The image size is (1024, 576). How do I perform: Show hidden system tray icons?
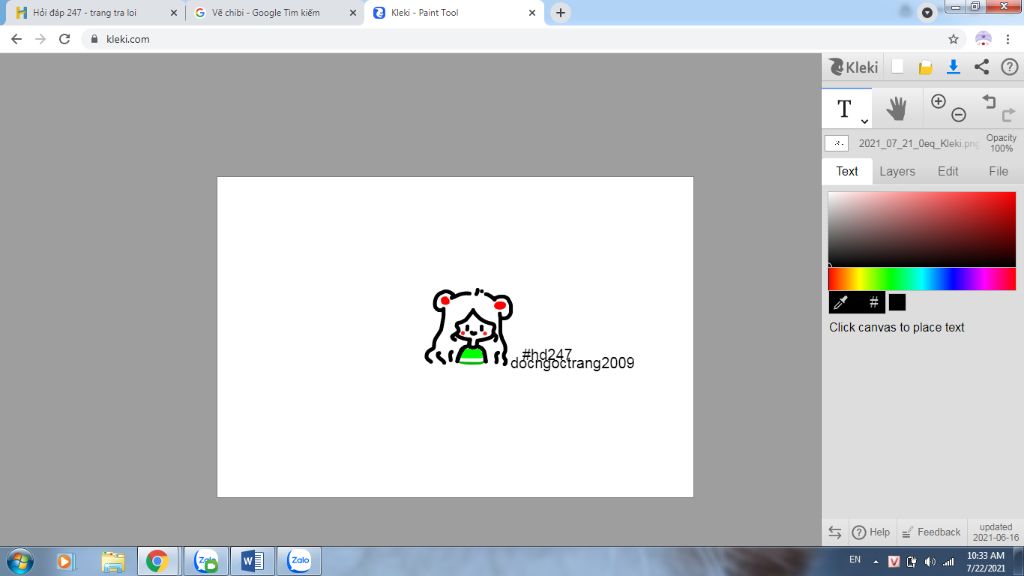click(x=876, y=562)
